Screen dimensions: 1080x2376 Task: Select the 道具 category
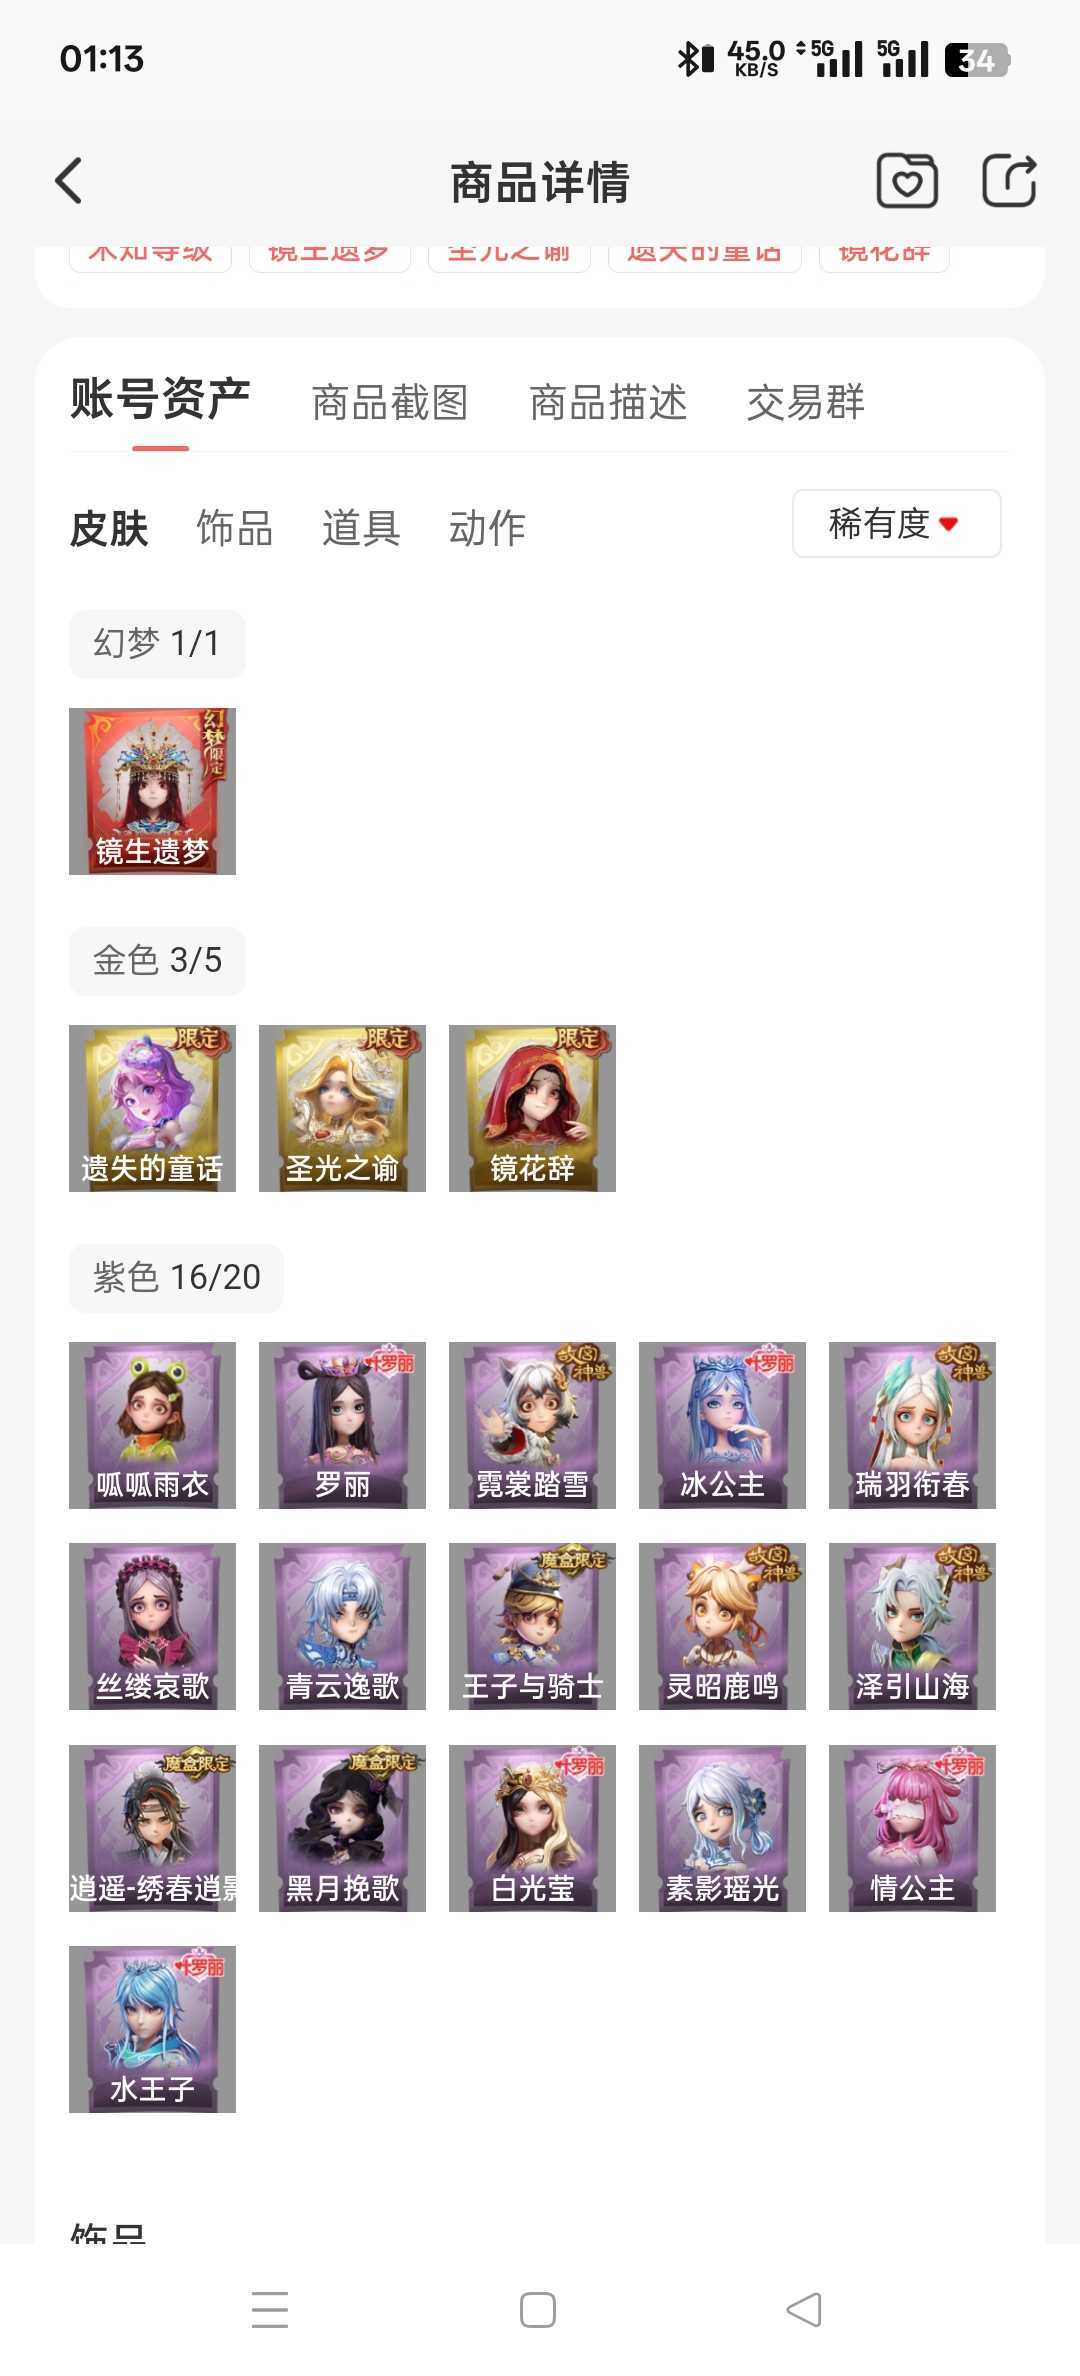point(361,528)
